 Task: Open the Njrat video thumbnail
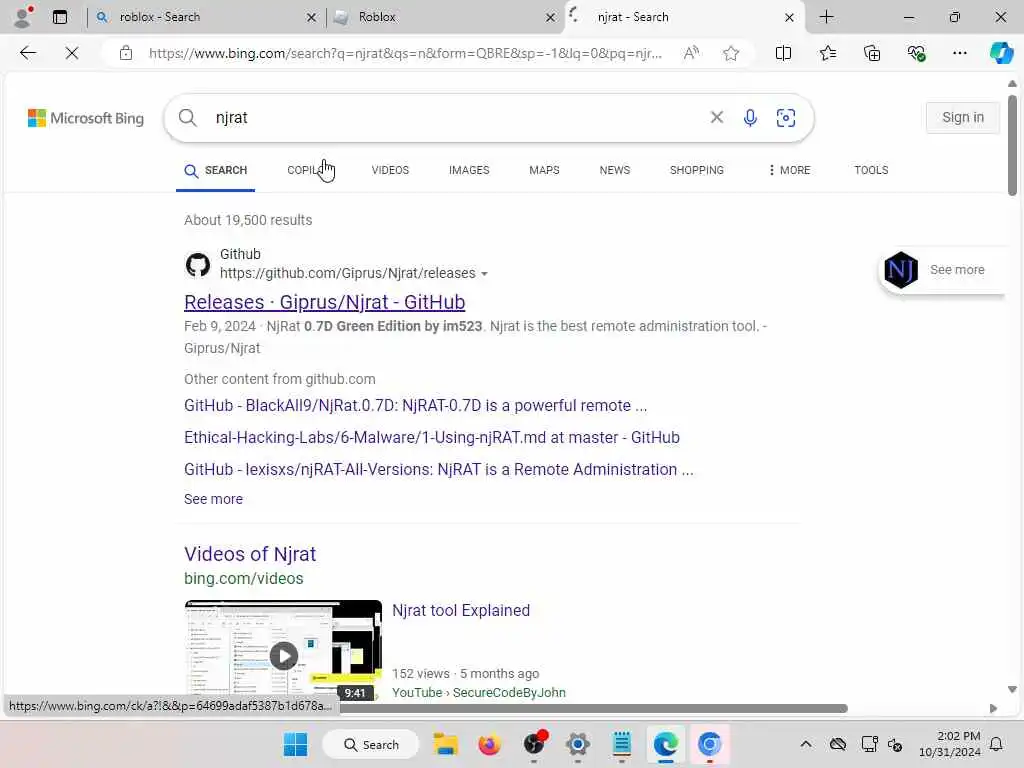[x=283, y=650]
